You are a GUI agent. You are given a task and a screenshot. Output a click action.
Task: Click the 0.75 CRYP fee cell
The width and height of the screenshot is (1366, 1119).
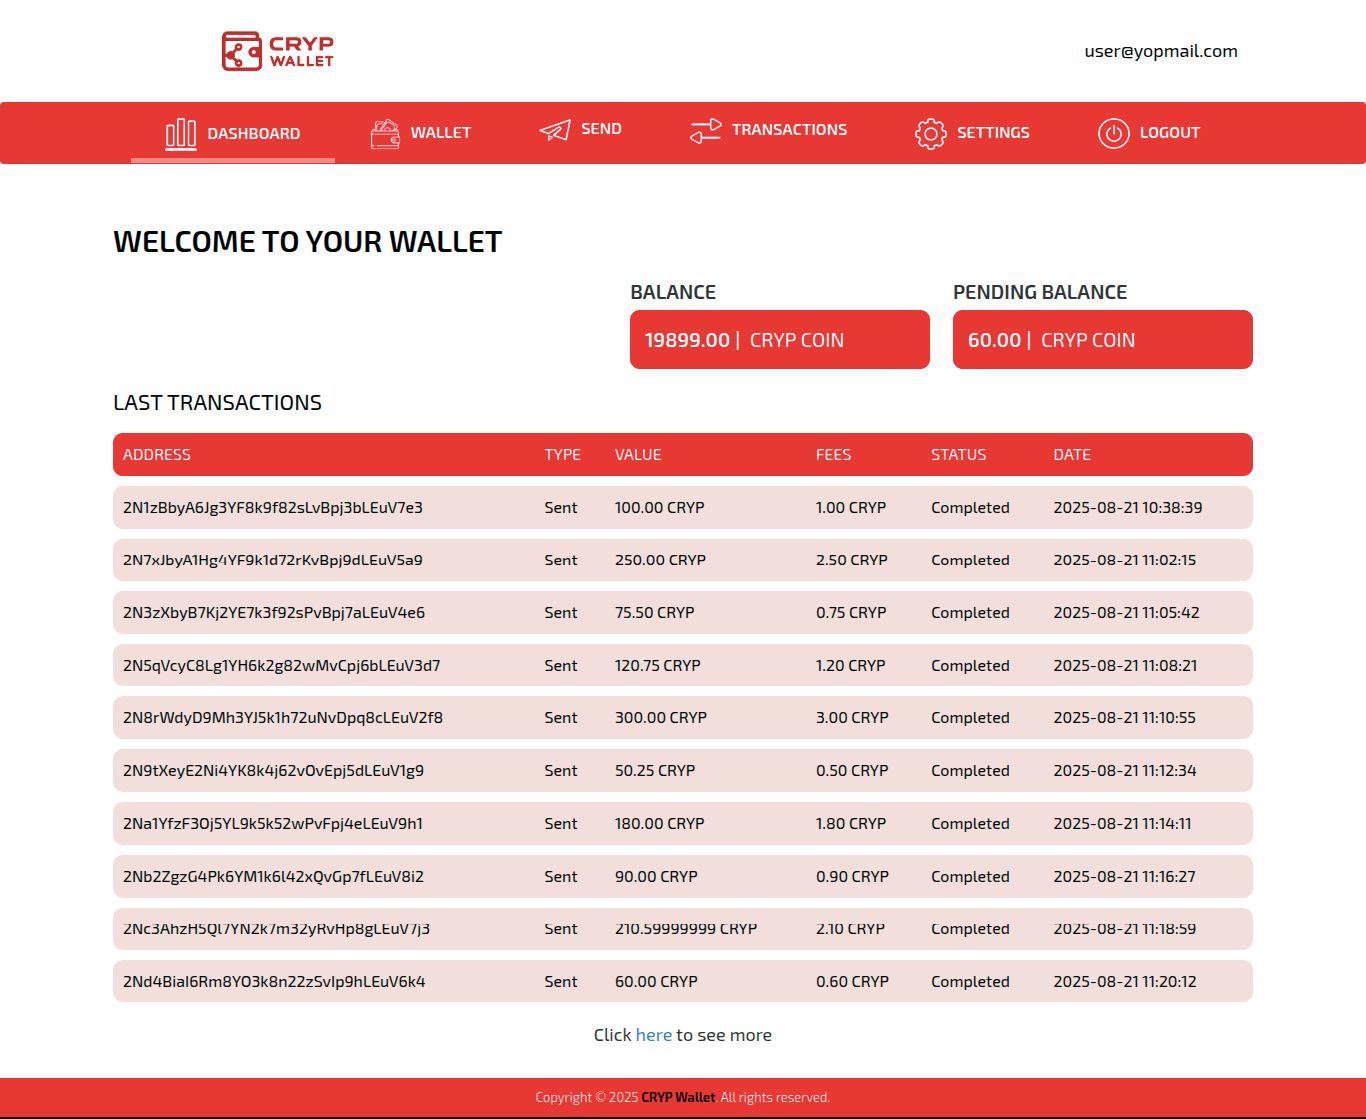(x=851, y=613)
